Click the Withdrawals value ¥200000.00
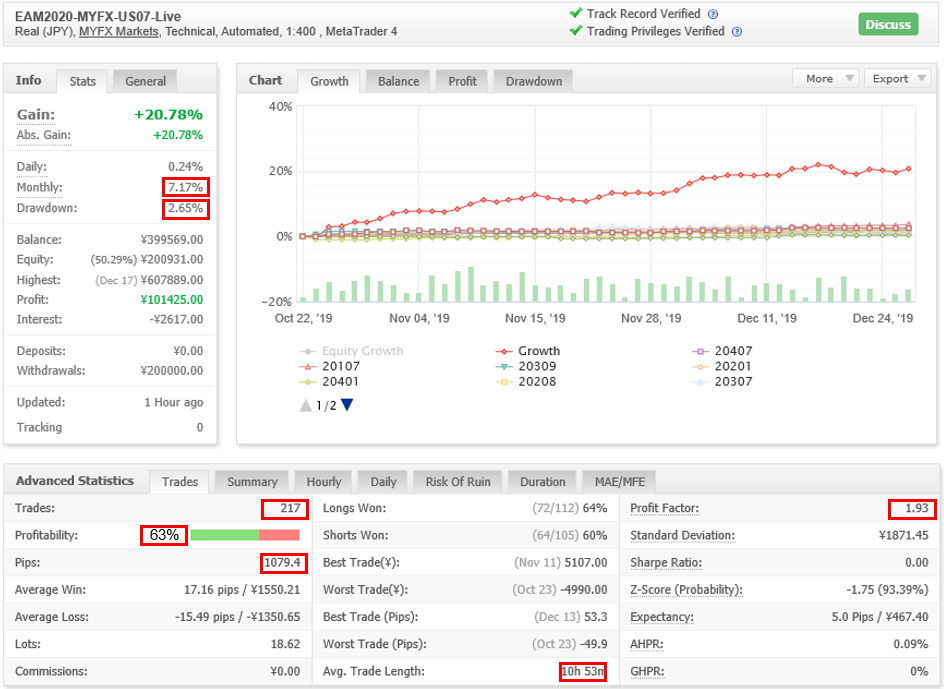This screenshot has height=689, width=944. (172, 370)
